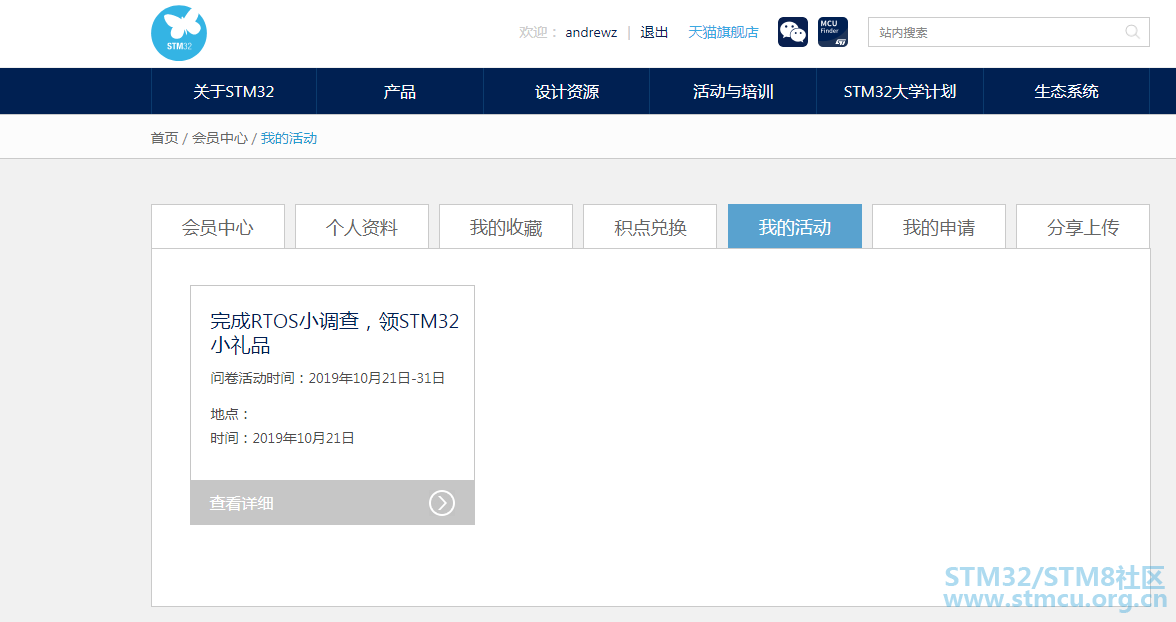This screenshot has height=622, width=1176.
Task: Open the WeChat icon in header
Action: coord(793,32)
